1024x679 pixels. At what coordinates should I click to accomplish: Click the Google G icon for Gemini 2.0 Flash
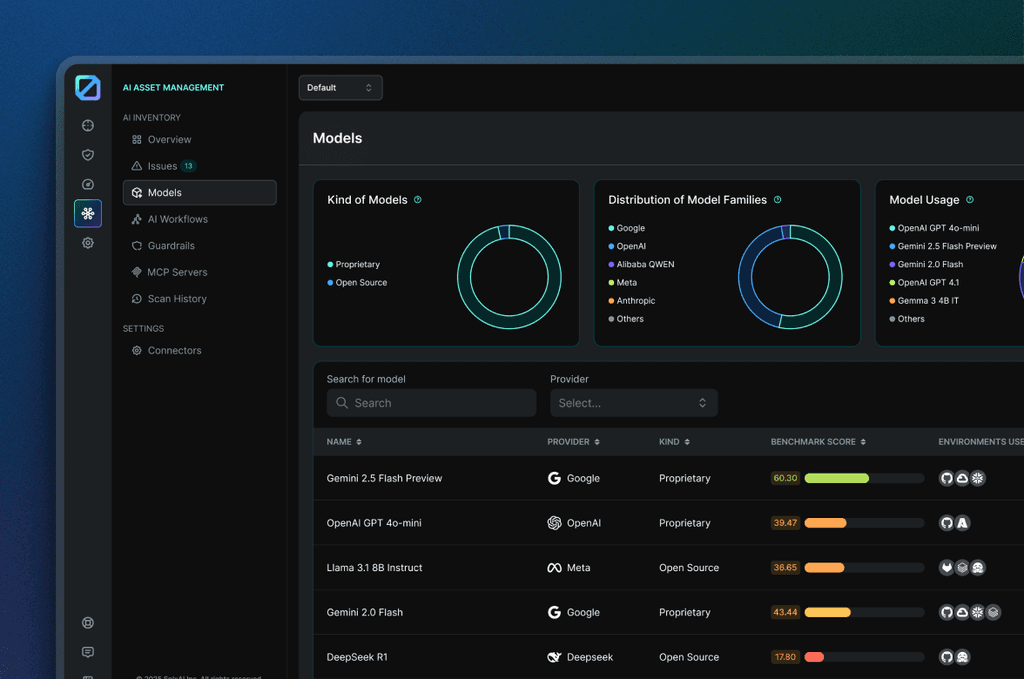(554, 612)
